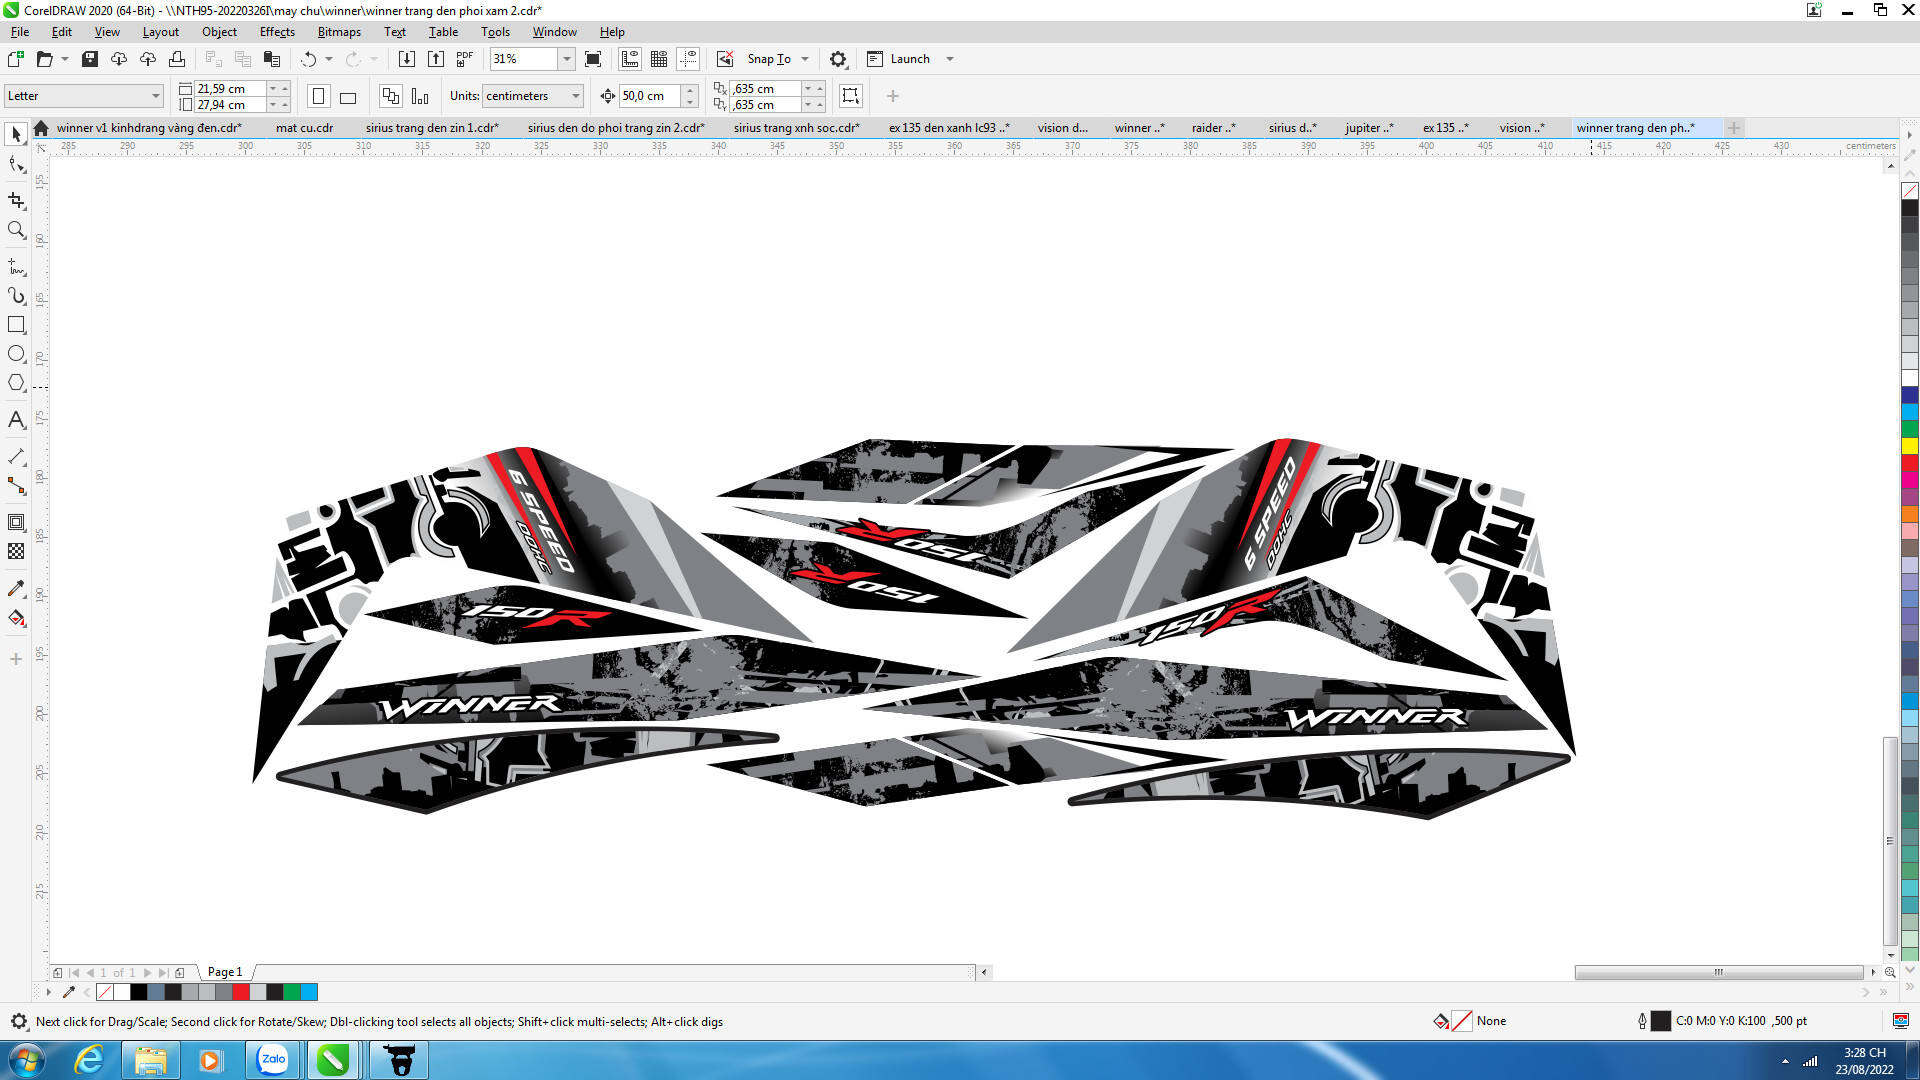Open the Bitmaps menu

(339, 32)
